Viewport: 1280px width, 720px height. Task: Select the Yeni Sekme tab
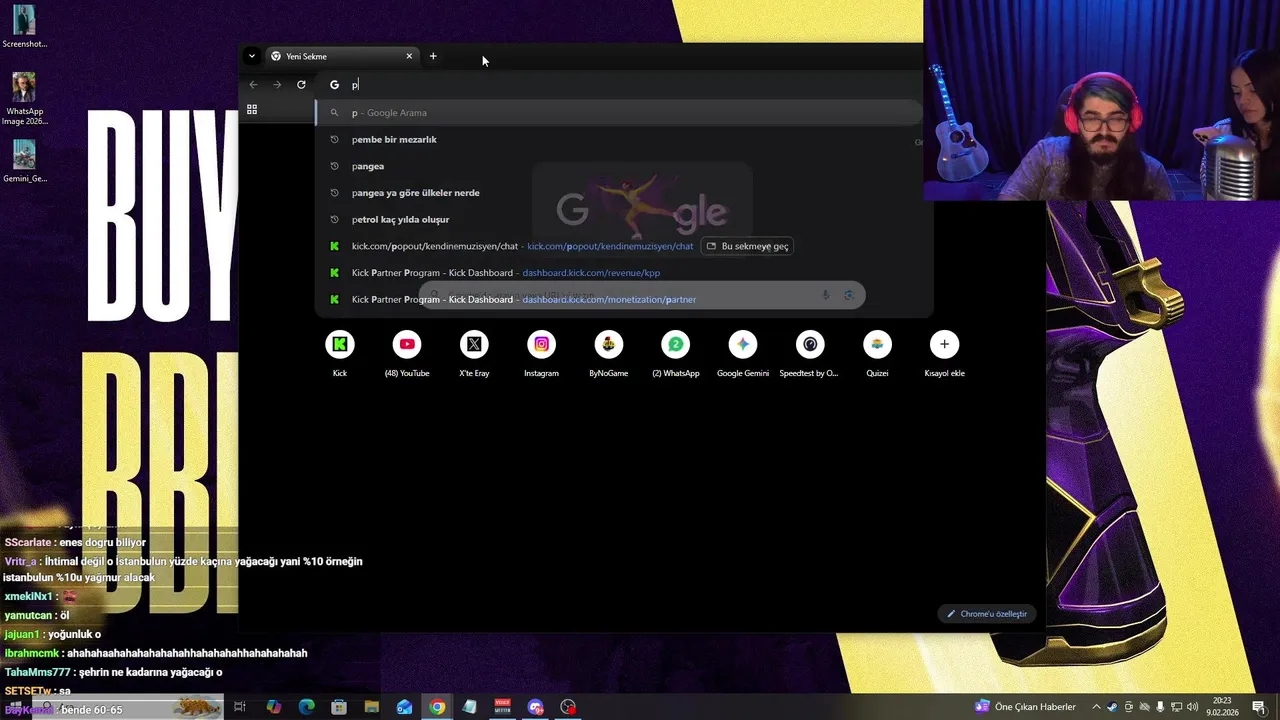click(342, 56)
